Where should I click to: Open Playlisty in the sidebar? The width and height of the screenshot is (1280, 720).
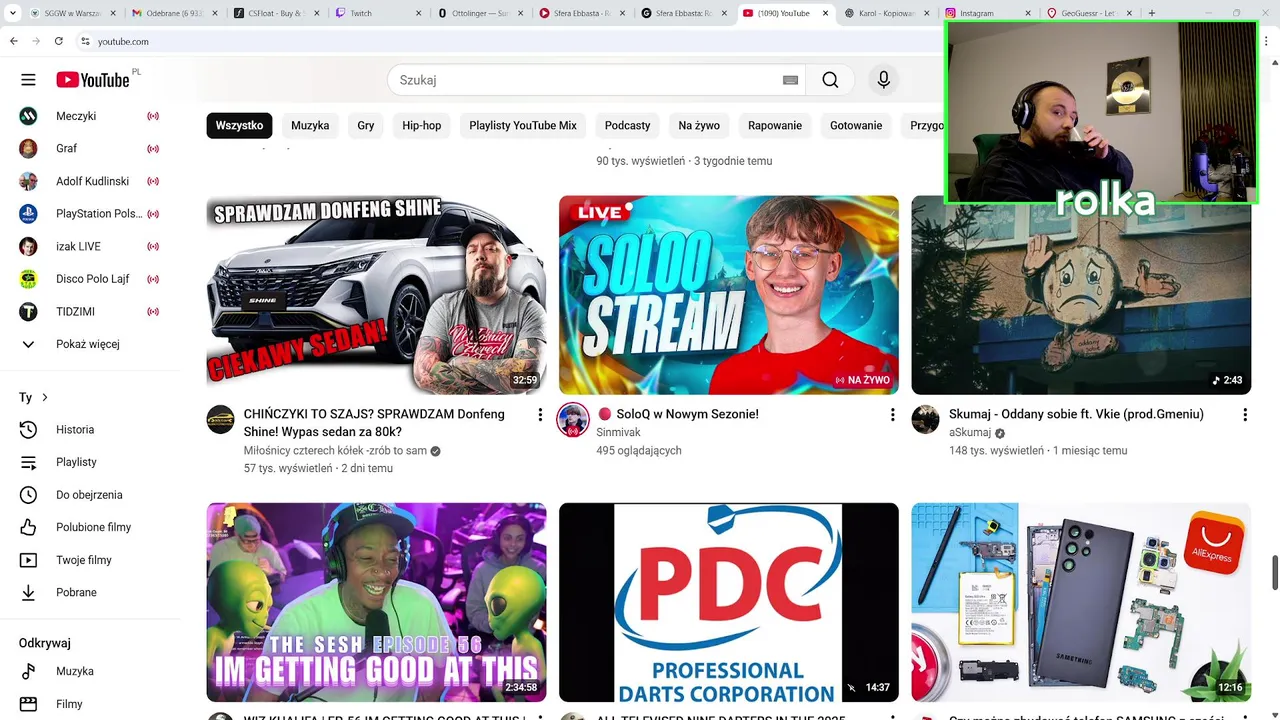tap(90, 462)
